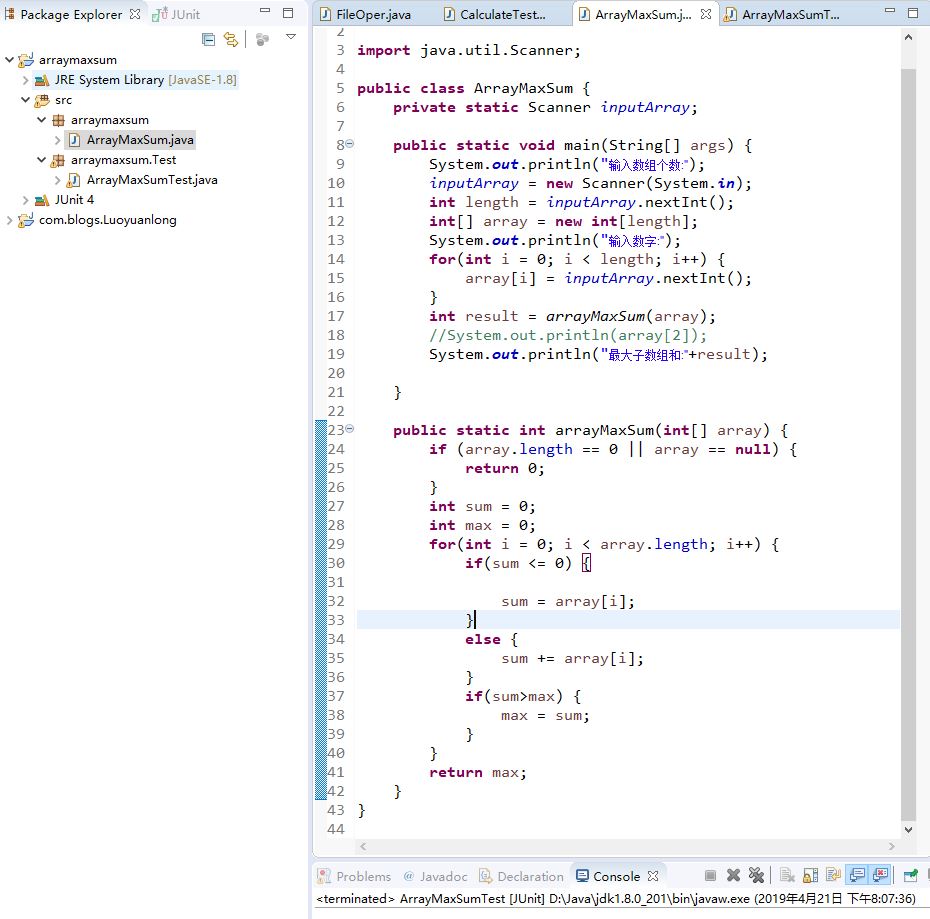The height and width of the screenshot is (919, 930).
Task: Open the CalculateTest editor tab
Action: 502,15
